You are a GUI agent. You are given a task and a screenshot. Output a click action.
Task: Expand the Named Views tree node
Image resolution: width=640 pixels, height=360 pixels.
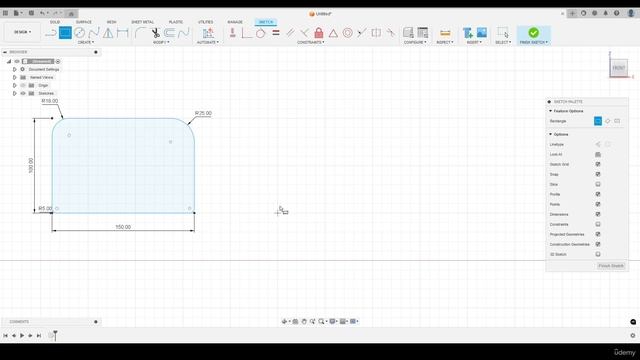tap(15, 78)
